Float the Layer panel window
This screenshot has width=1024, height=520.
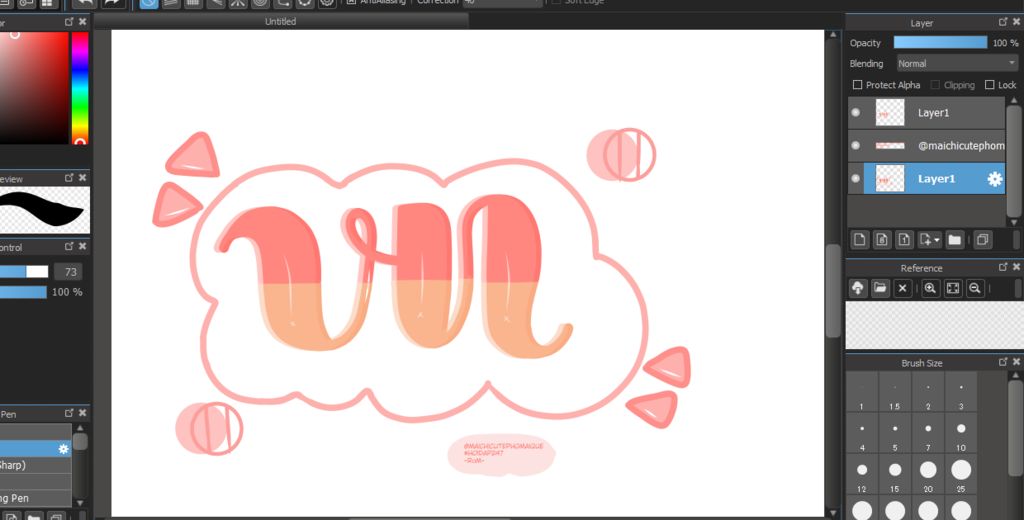click(x=1003, y=22)
